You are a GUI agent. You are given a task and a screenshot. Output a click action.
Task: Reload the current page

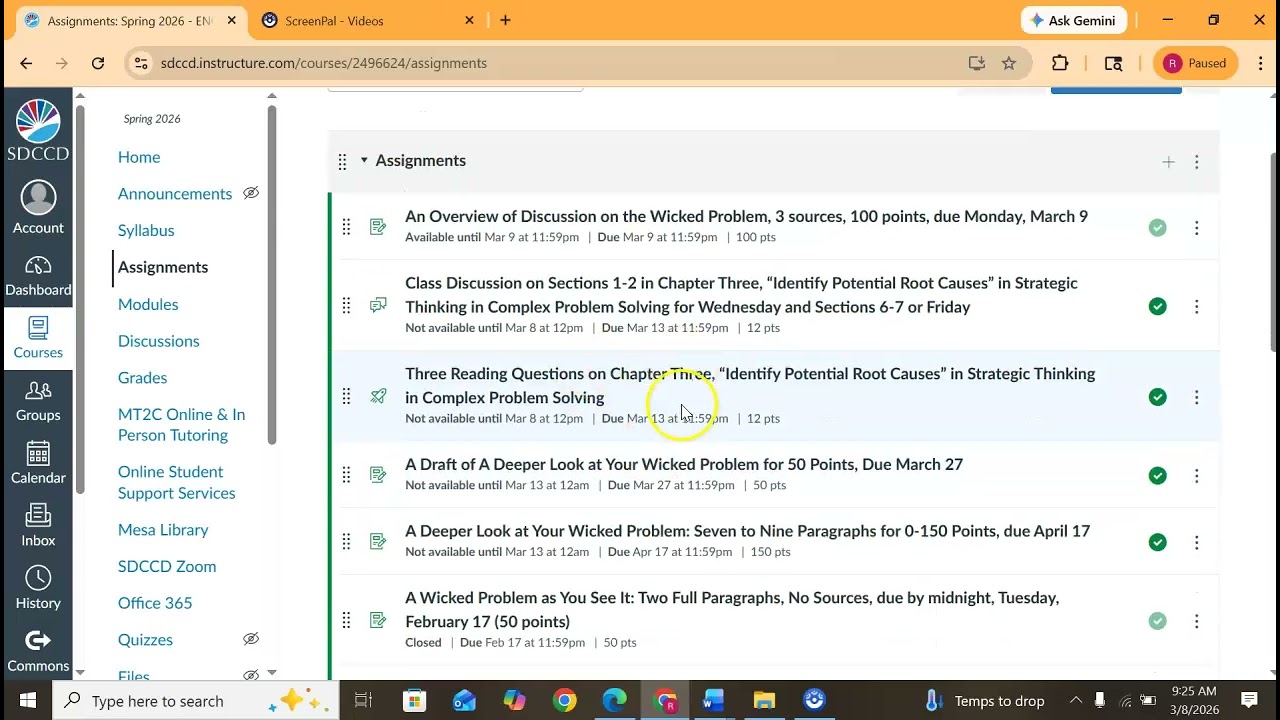(x=98, y=63)
